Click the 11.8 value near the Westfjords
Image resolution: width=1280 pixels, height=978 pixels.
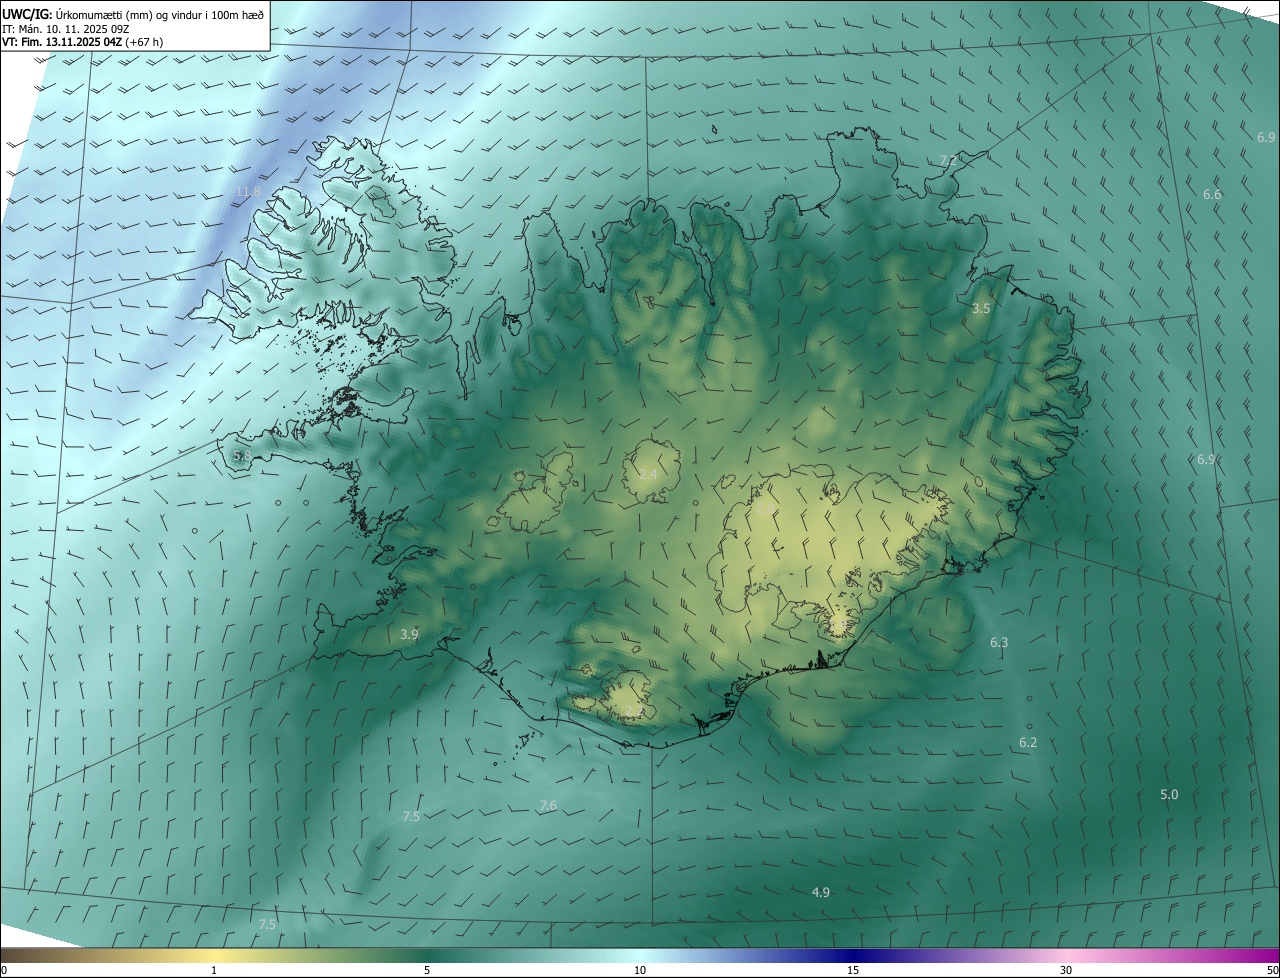coord(248,191)
